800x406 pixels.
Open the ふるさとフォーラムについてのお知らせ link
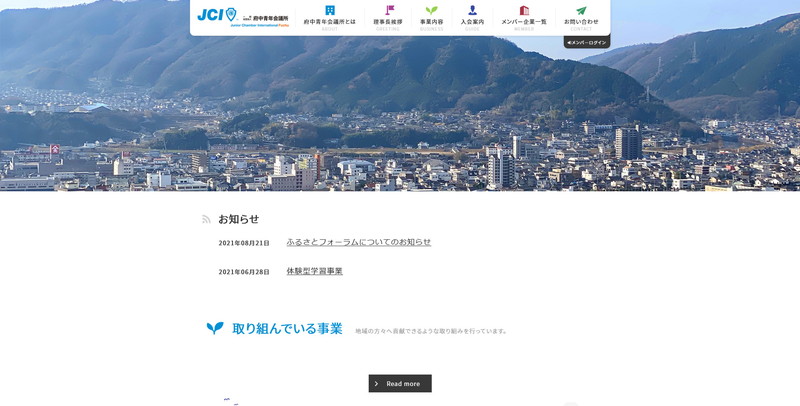(358, 242)
